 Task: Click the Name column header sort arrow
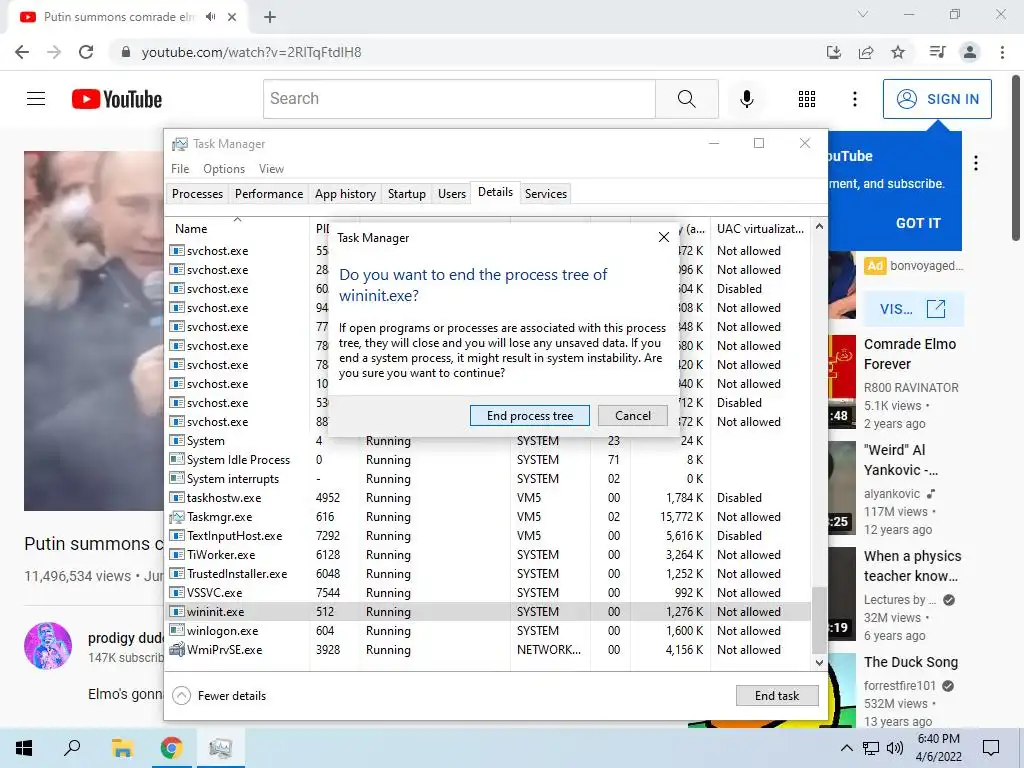(238, 219)
